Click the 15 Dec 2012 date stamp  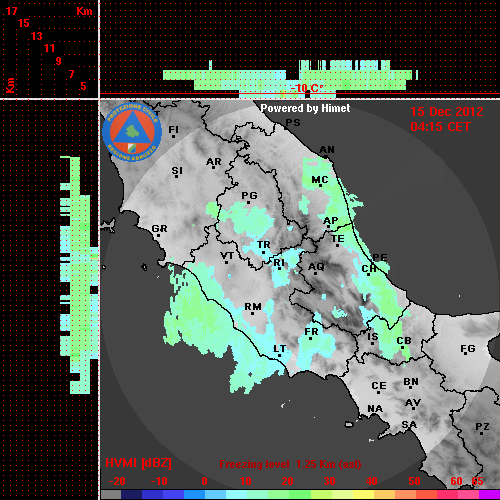pos(447,112)
